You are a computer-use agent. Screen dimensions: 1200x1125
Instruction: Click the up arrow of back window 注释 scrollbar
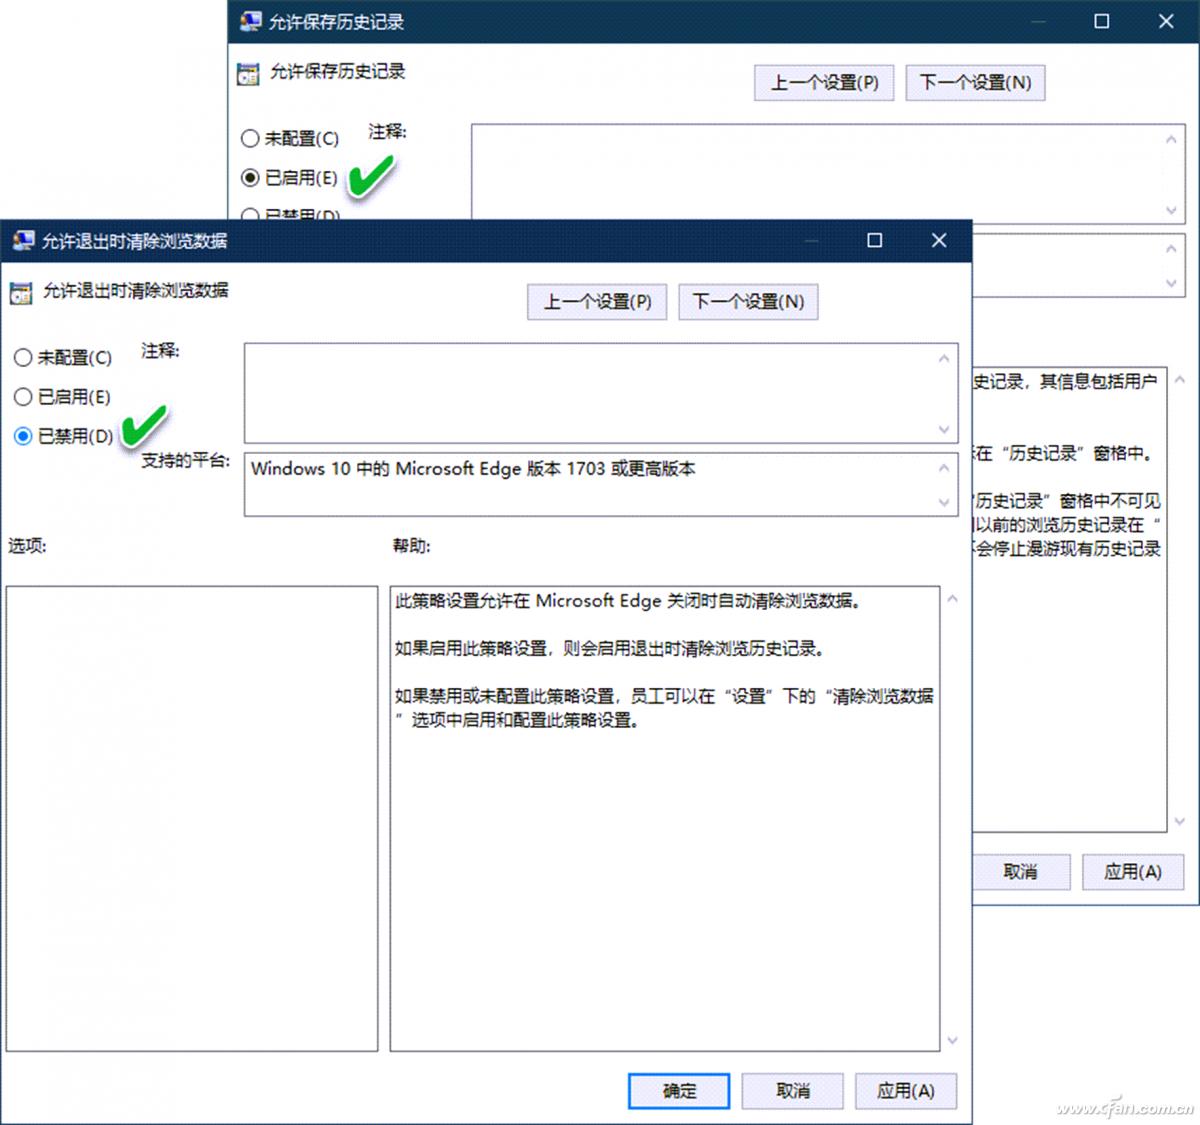tap(1172, 139)
